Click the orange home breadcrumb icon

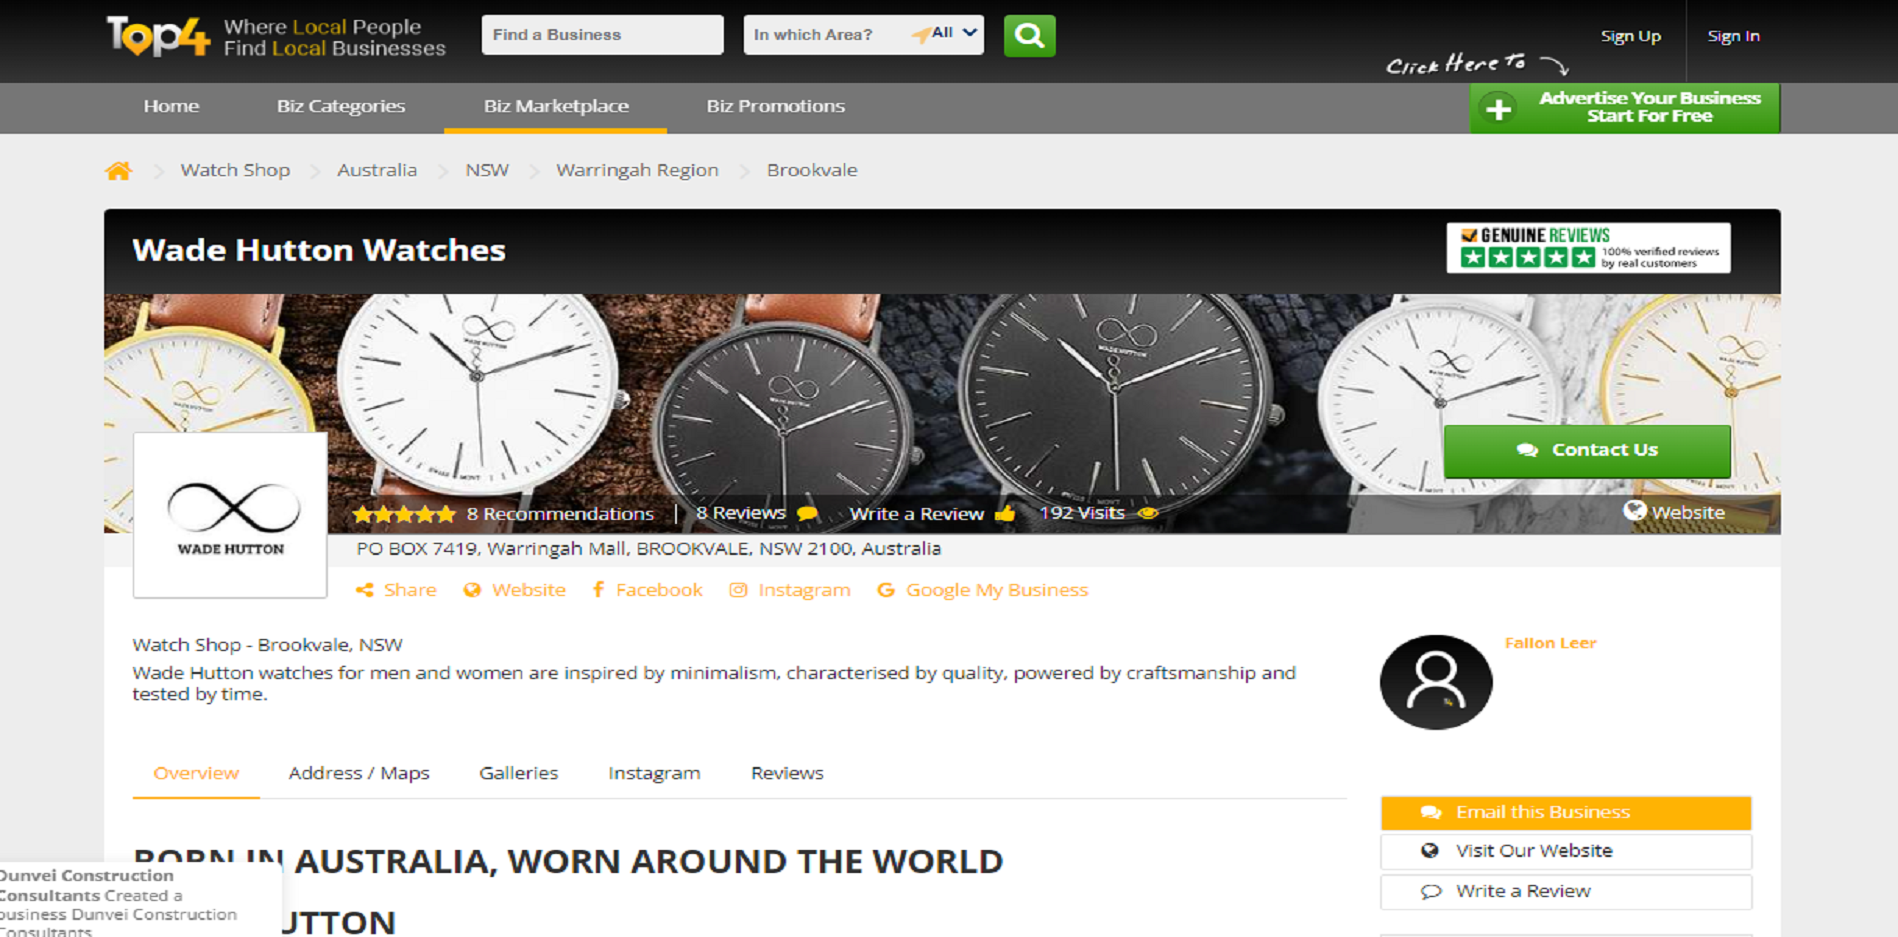119,171
